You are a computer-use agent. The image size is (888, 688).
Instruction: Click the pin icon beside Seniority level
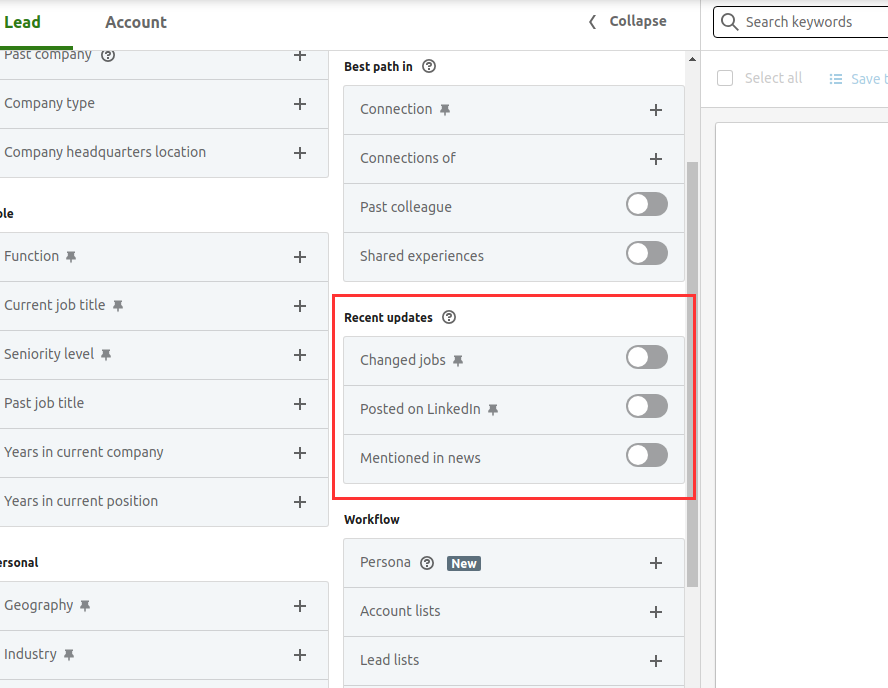106,355
